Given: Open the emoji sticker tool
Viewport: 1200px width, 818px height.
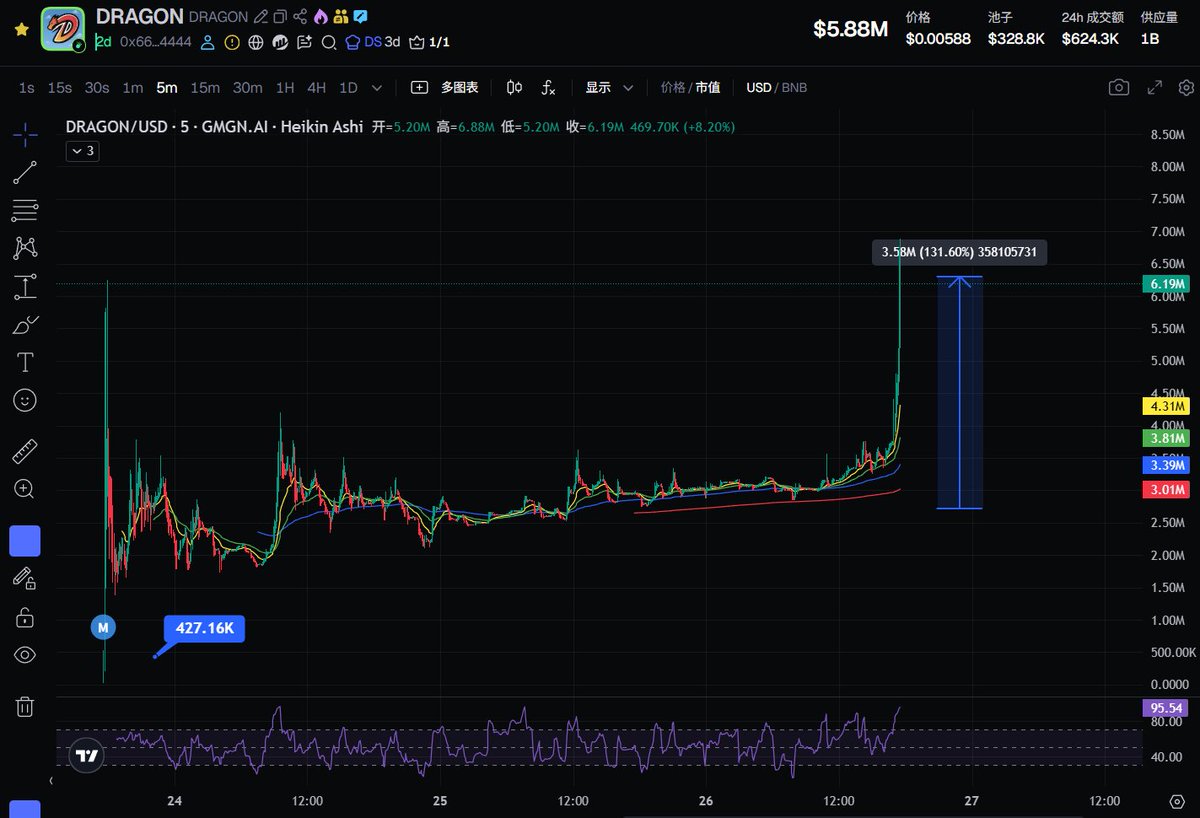Looking at the screenshot, I should (25, 400).
